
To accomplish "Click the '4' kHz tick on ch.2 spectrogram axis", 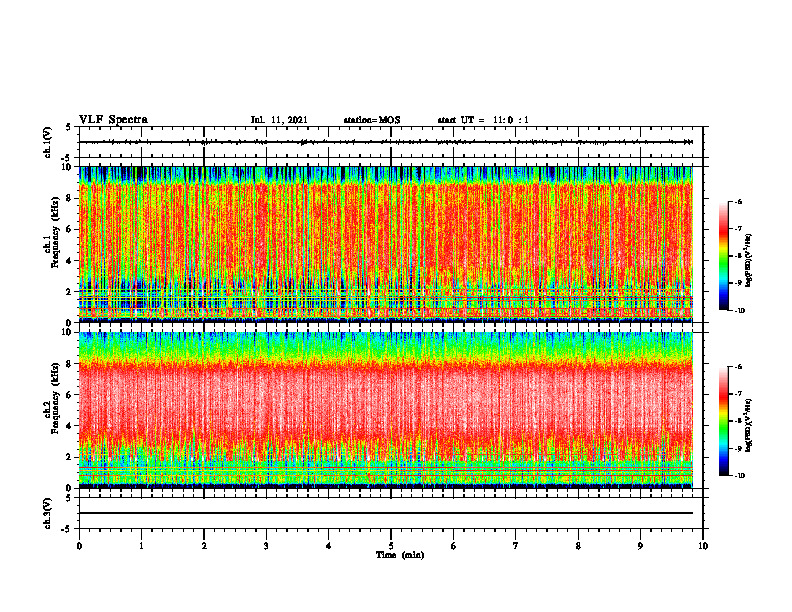I will (69, 426).
